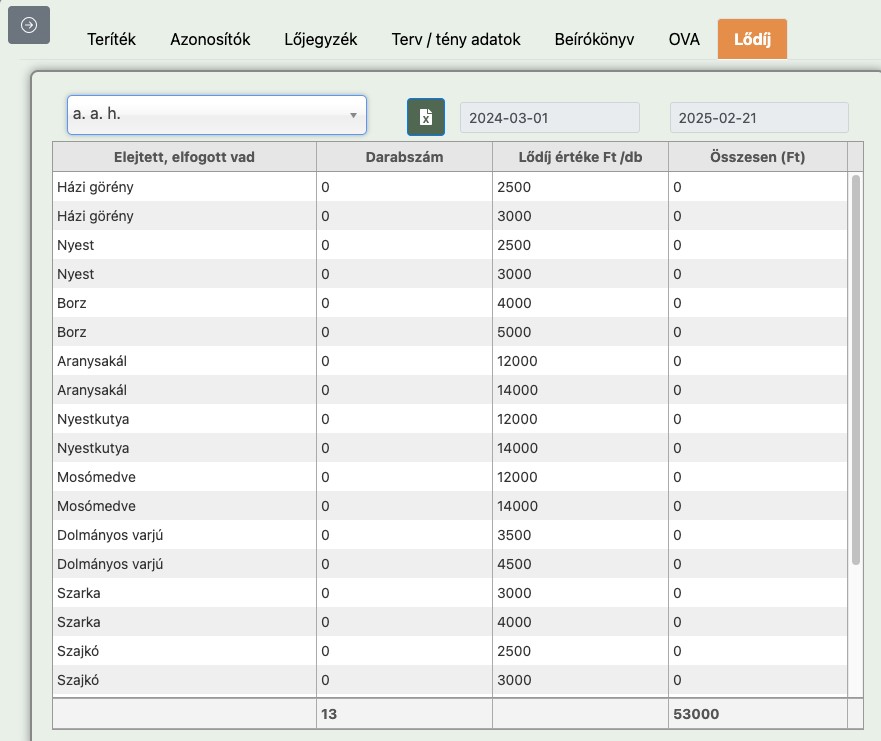Click the Összesen (Ft) column header

757,157
